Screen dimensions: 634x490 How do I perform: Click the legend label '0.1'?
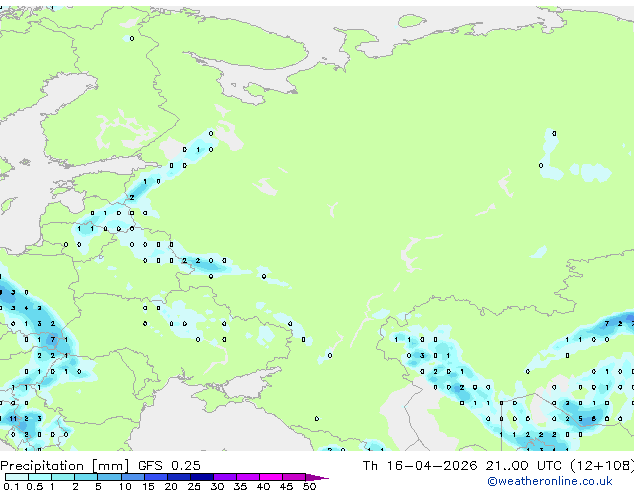coord(11,486)
